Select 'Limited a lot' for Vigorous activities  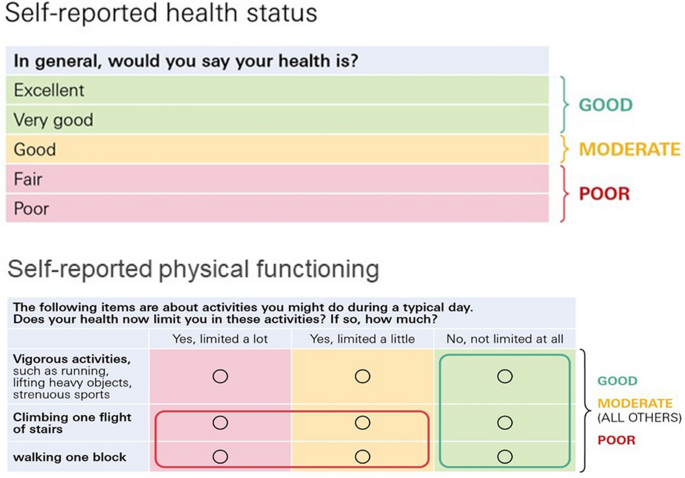click(x=220, y=377)
